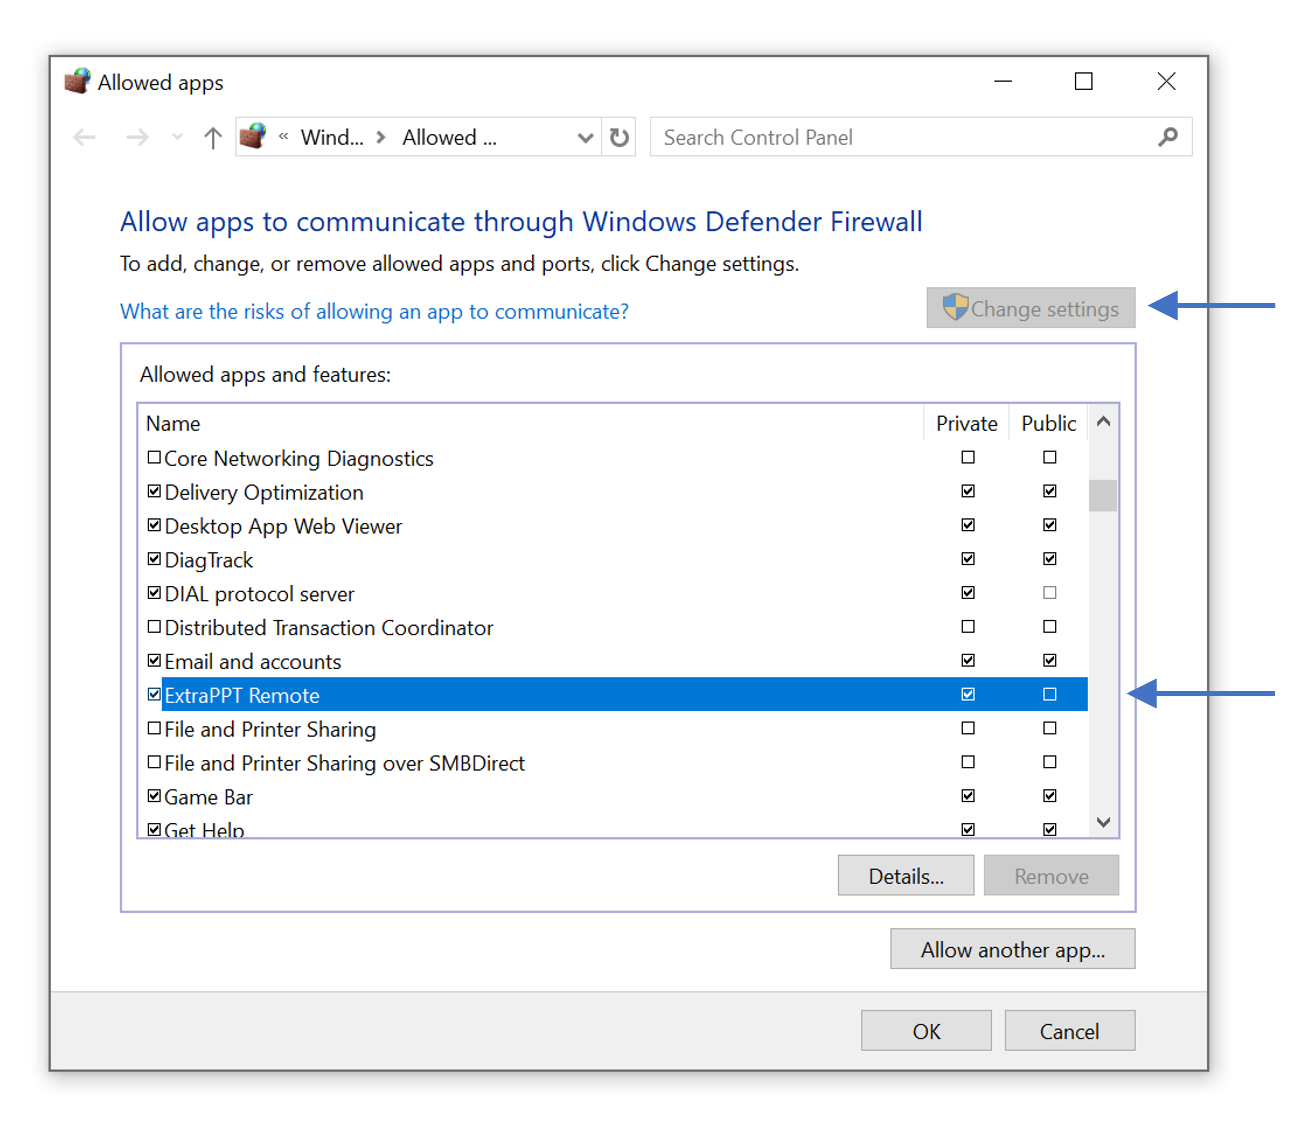1310x1130 pixels.
Task: Show hidden breadcrumb path chevrons
Action: coord(283,137)
